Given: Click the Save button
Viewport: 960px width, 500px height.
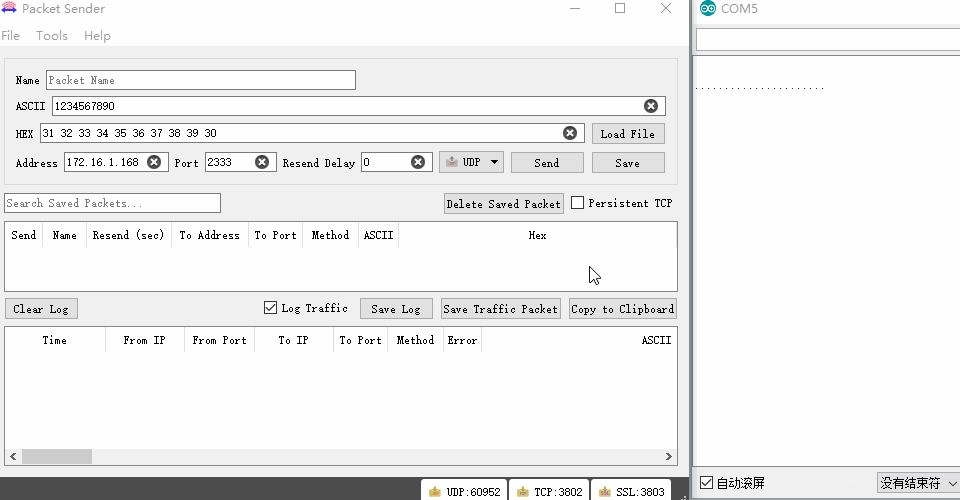Looking at the screenshot, I should click(x=628, y=163).
